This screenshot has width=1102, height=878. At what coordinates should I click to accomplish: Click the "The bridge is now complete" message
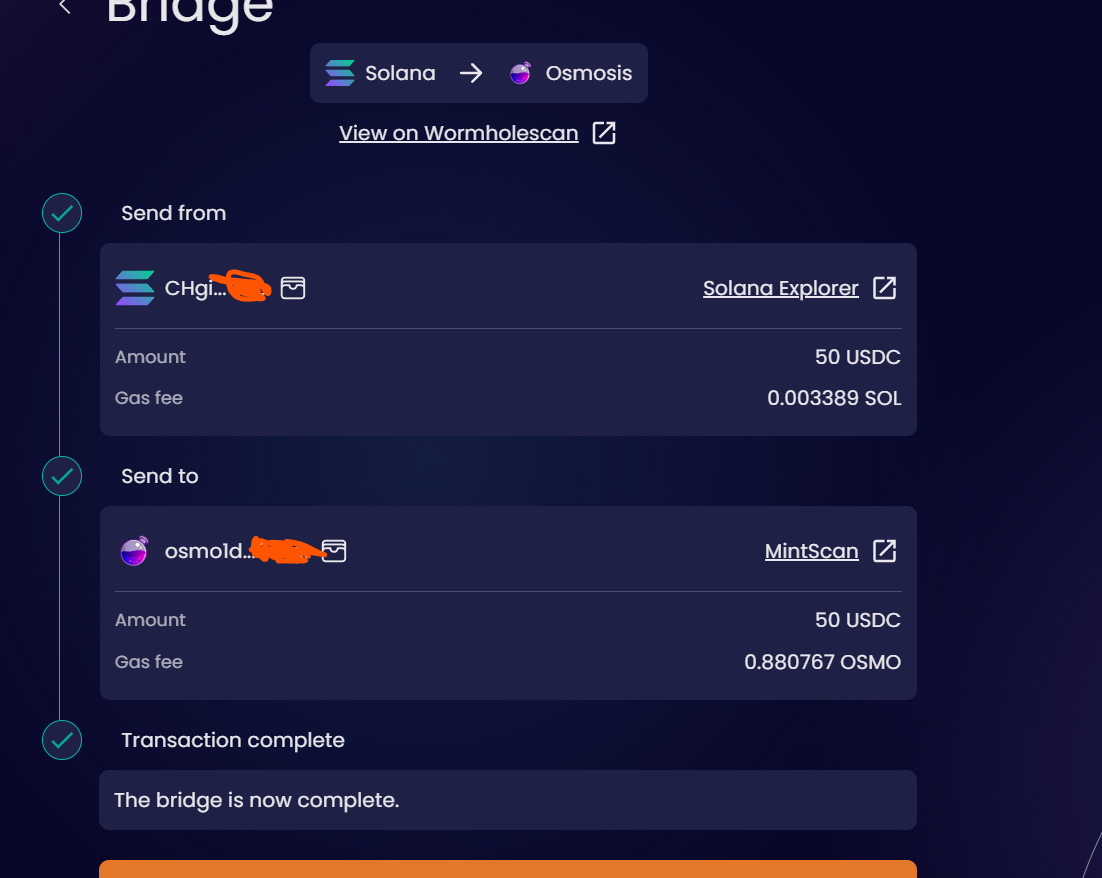[256, 800]
